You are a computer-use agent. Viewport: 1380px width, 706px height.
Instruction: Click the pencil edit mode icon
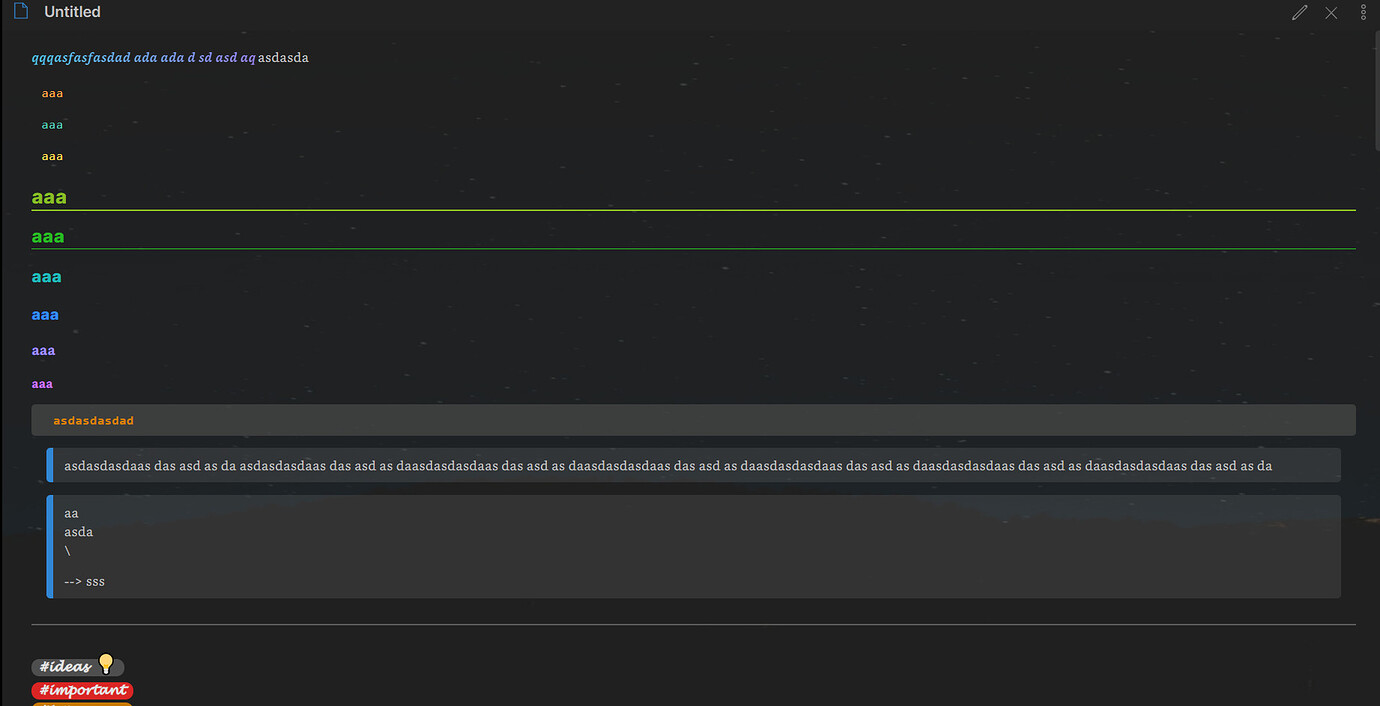(x=1299, y=12)
